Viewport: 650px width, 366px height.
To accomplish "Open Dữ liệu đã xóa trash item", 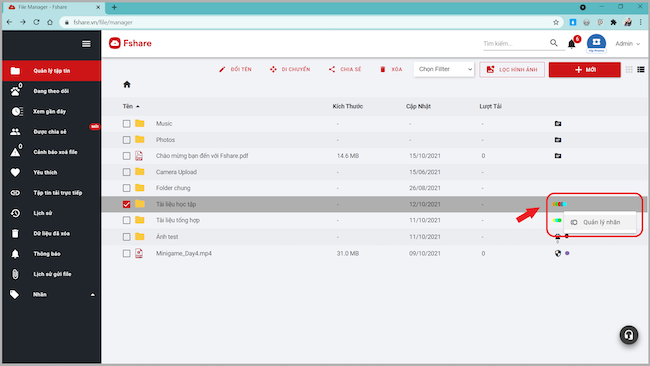I will pos(51,233).
